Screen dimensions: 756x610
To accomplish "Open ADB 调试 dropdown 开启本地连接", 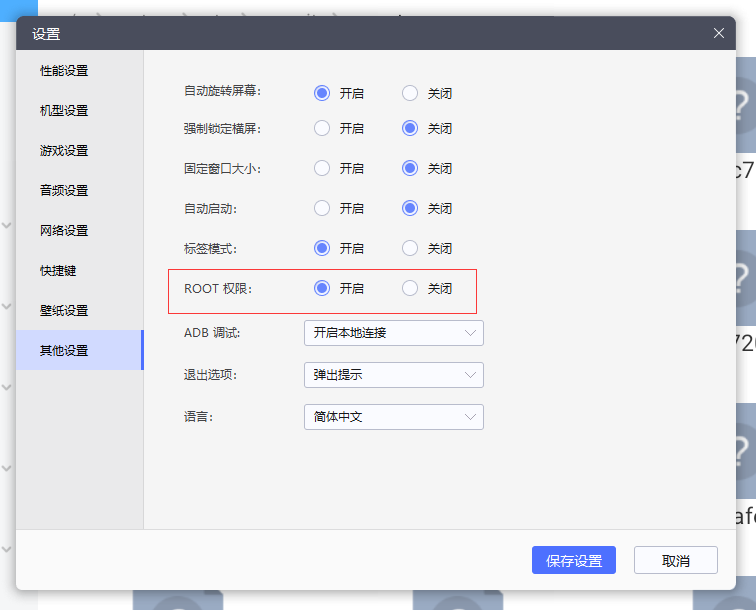I will [x=394, y=333].
